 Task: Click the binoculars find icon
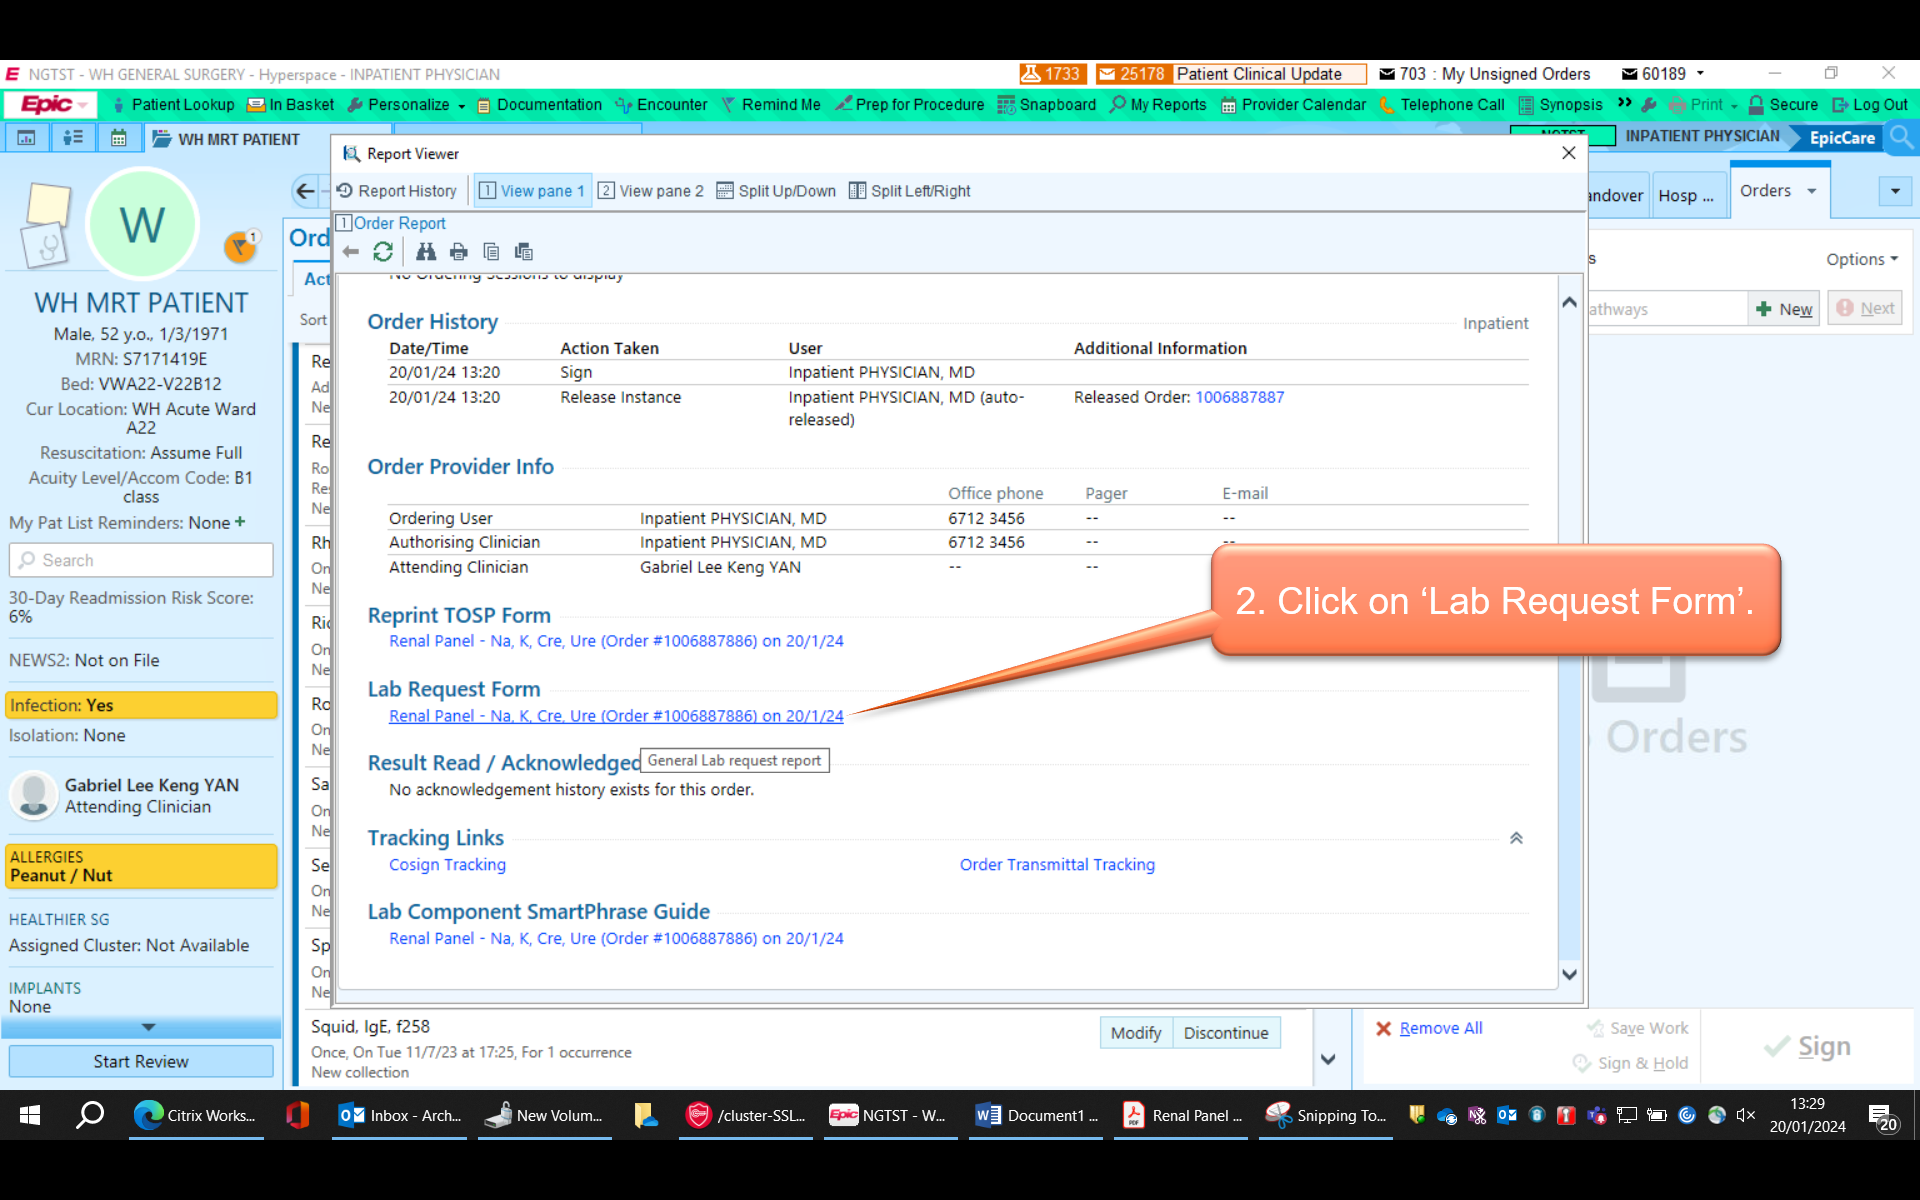coord(426,252)
